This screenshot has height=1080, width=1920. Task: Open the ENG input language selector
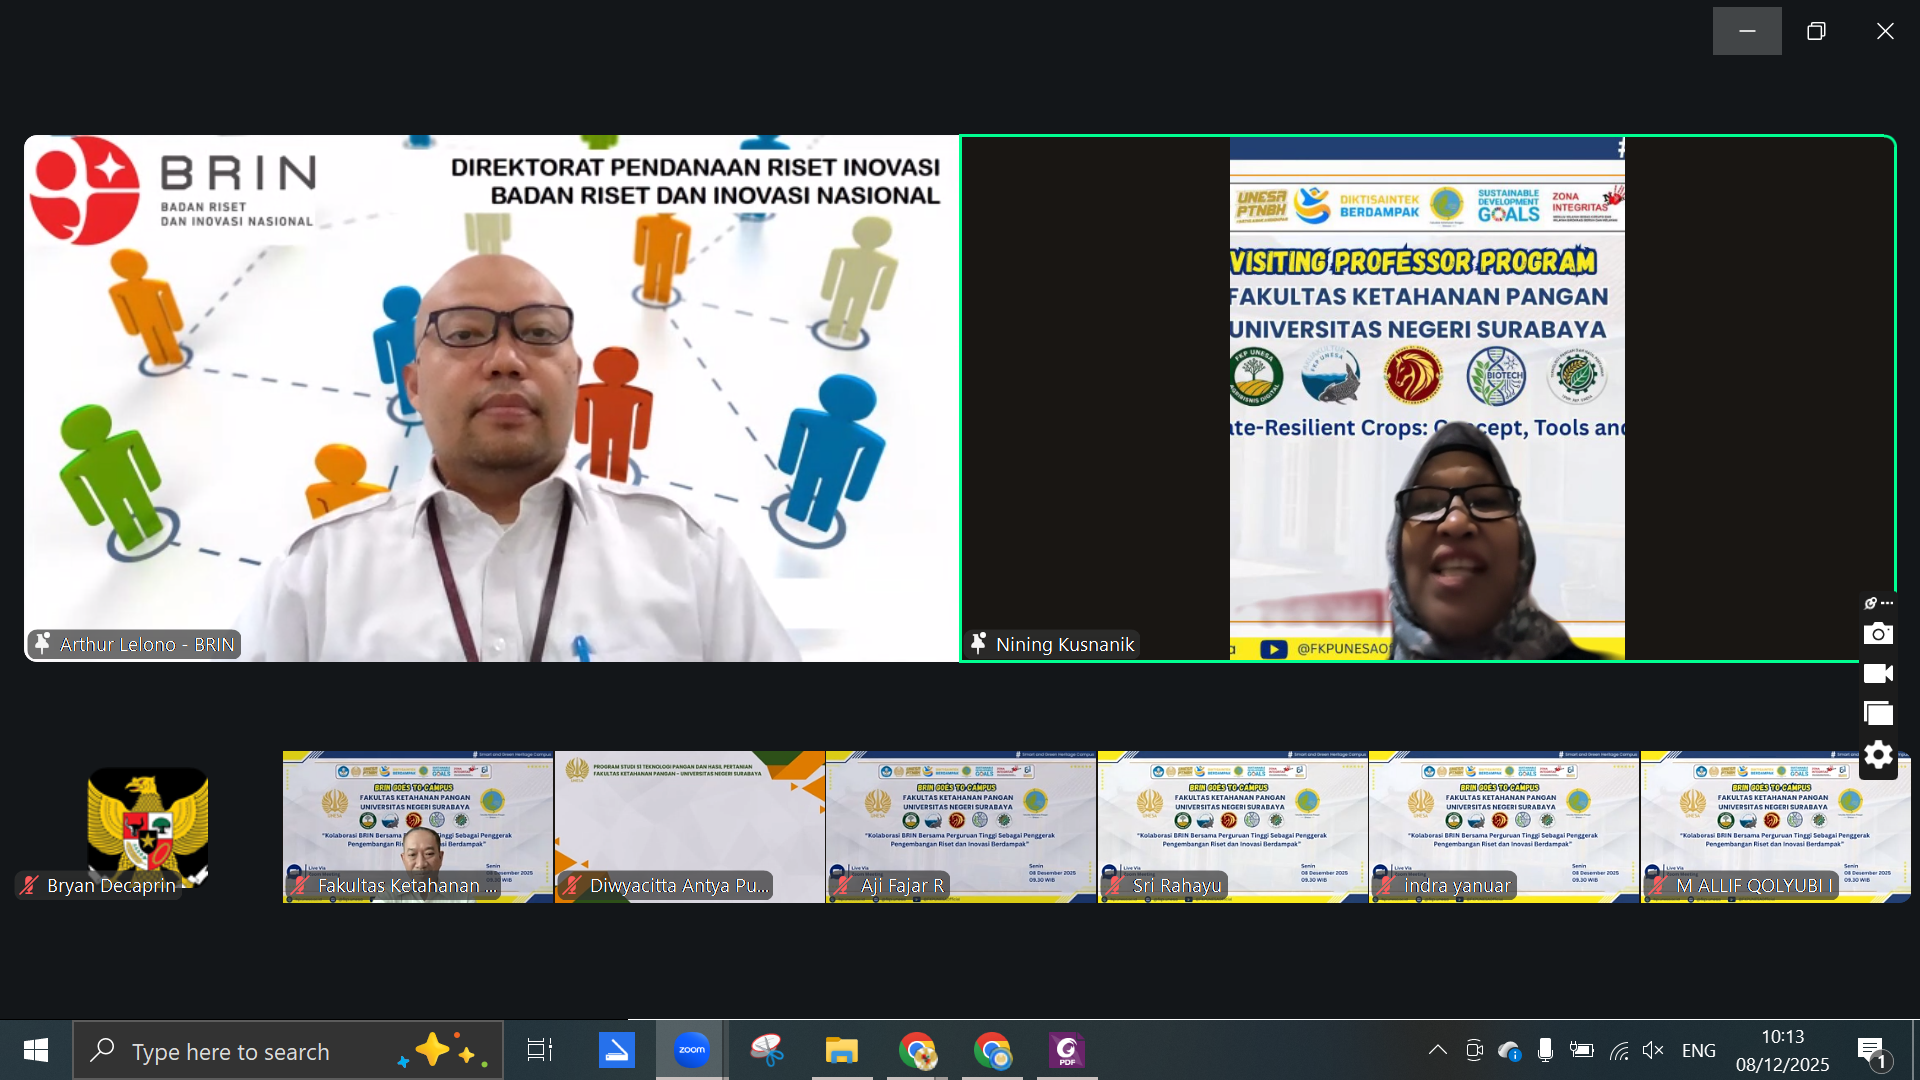pos(1698,1050)
